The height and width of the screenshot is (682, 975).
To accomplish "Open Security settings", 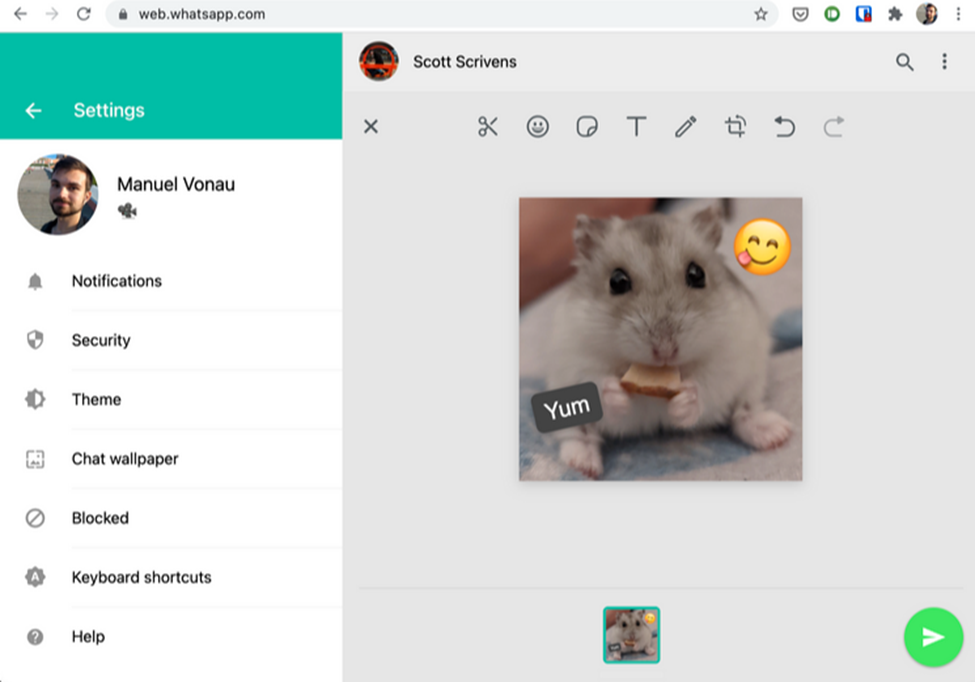I will (x=171, y=340).
